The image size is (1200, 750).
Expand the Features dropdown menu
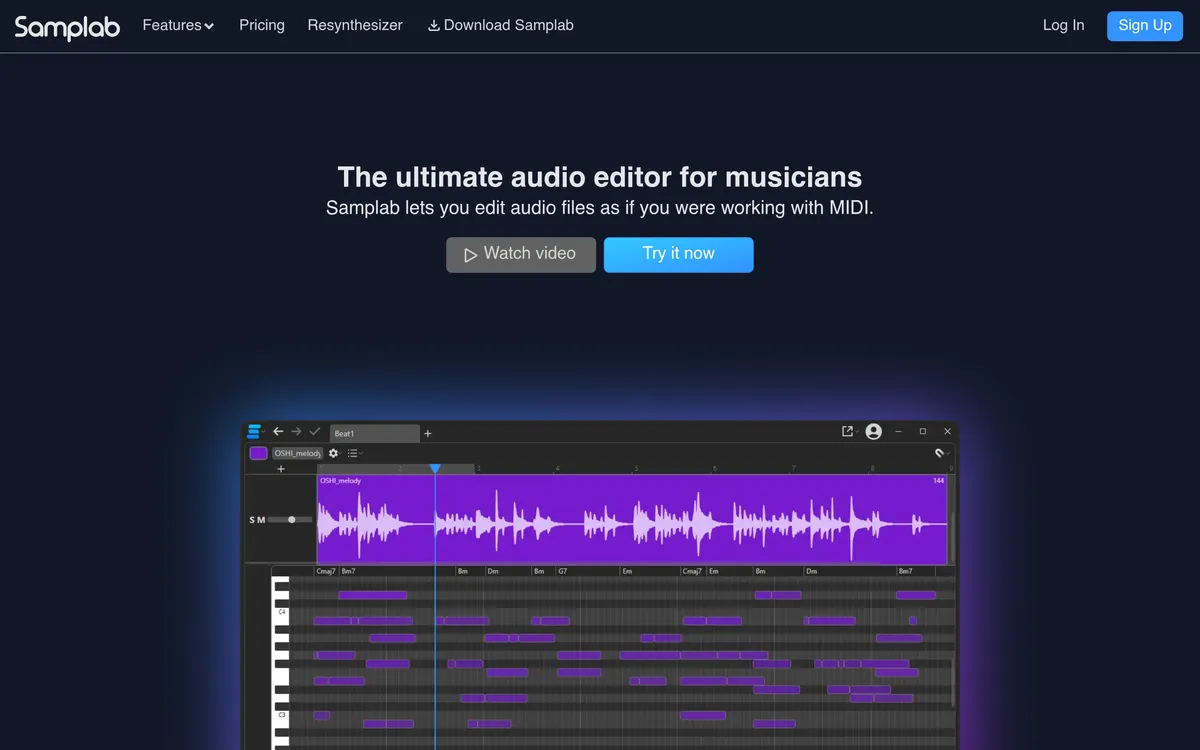pos(178,26)
